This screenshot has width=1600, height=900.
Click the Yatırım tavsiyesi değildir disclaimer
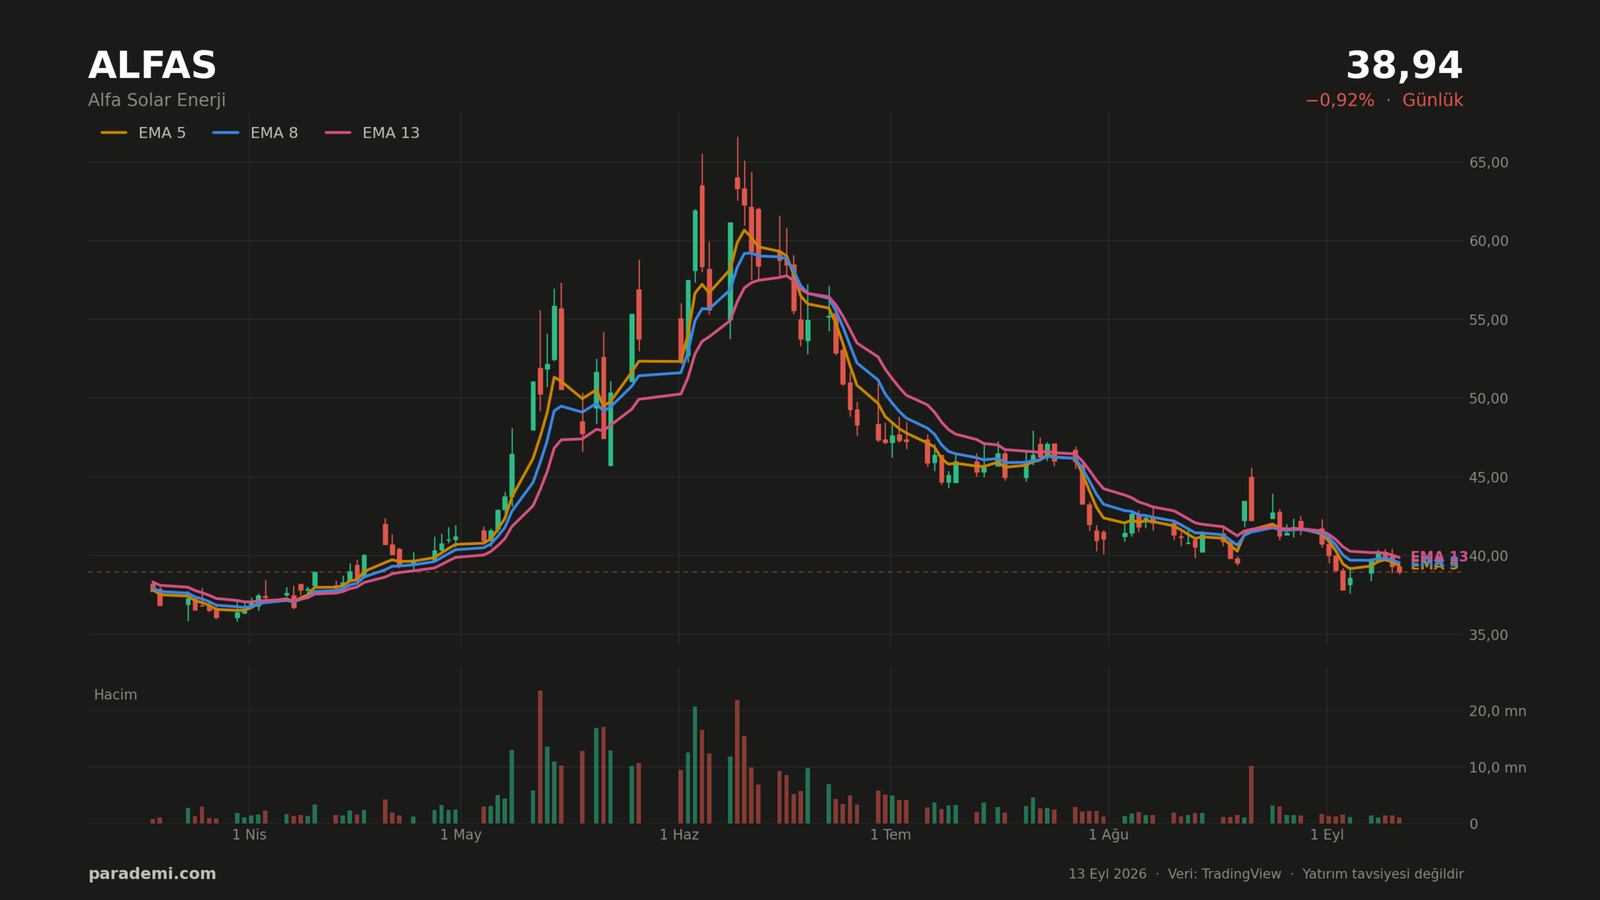point(1383,874)
